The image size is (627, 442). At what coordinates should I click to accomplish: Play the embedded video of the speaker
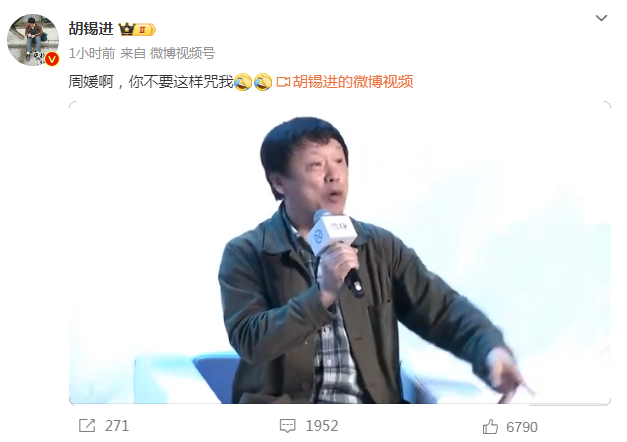339,252
